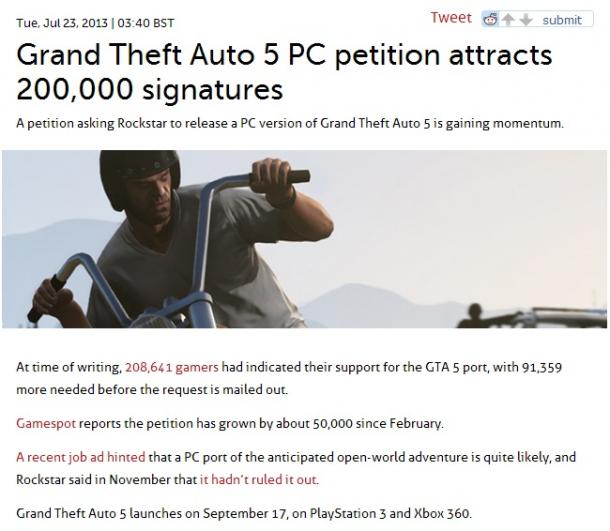Viewport: 610px width, 531px height.
Task: Follow the Gamespot source link
Action: tap(46, 423)
